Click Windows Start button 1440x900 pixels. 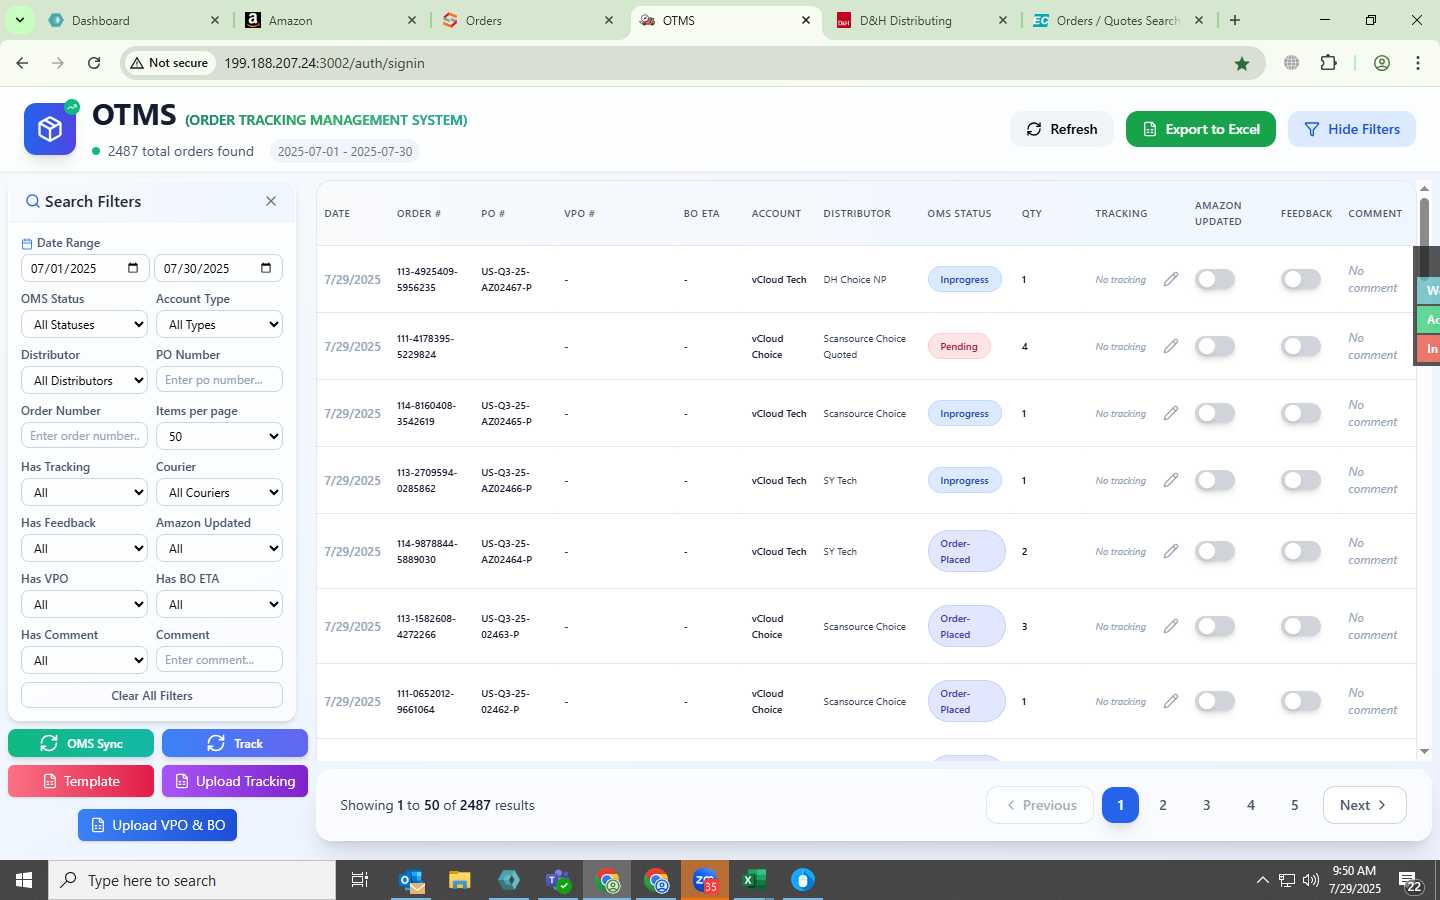[x=24, y=880]
